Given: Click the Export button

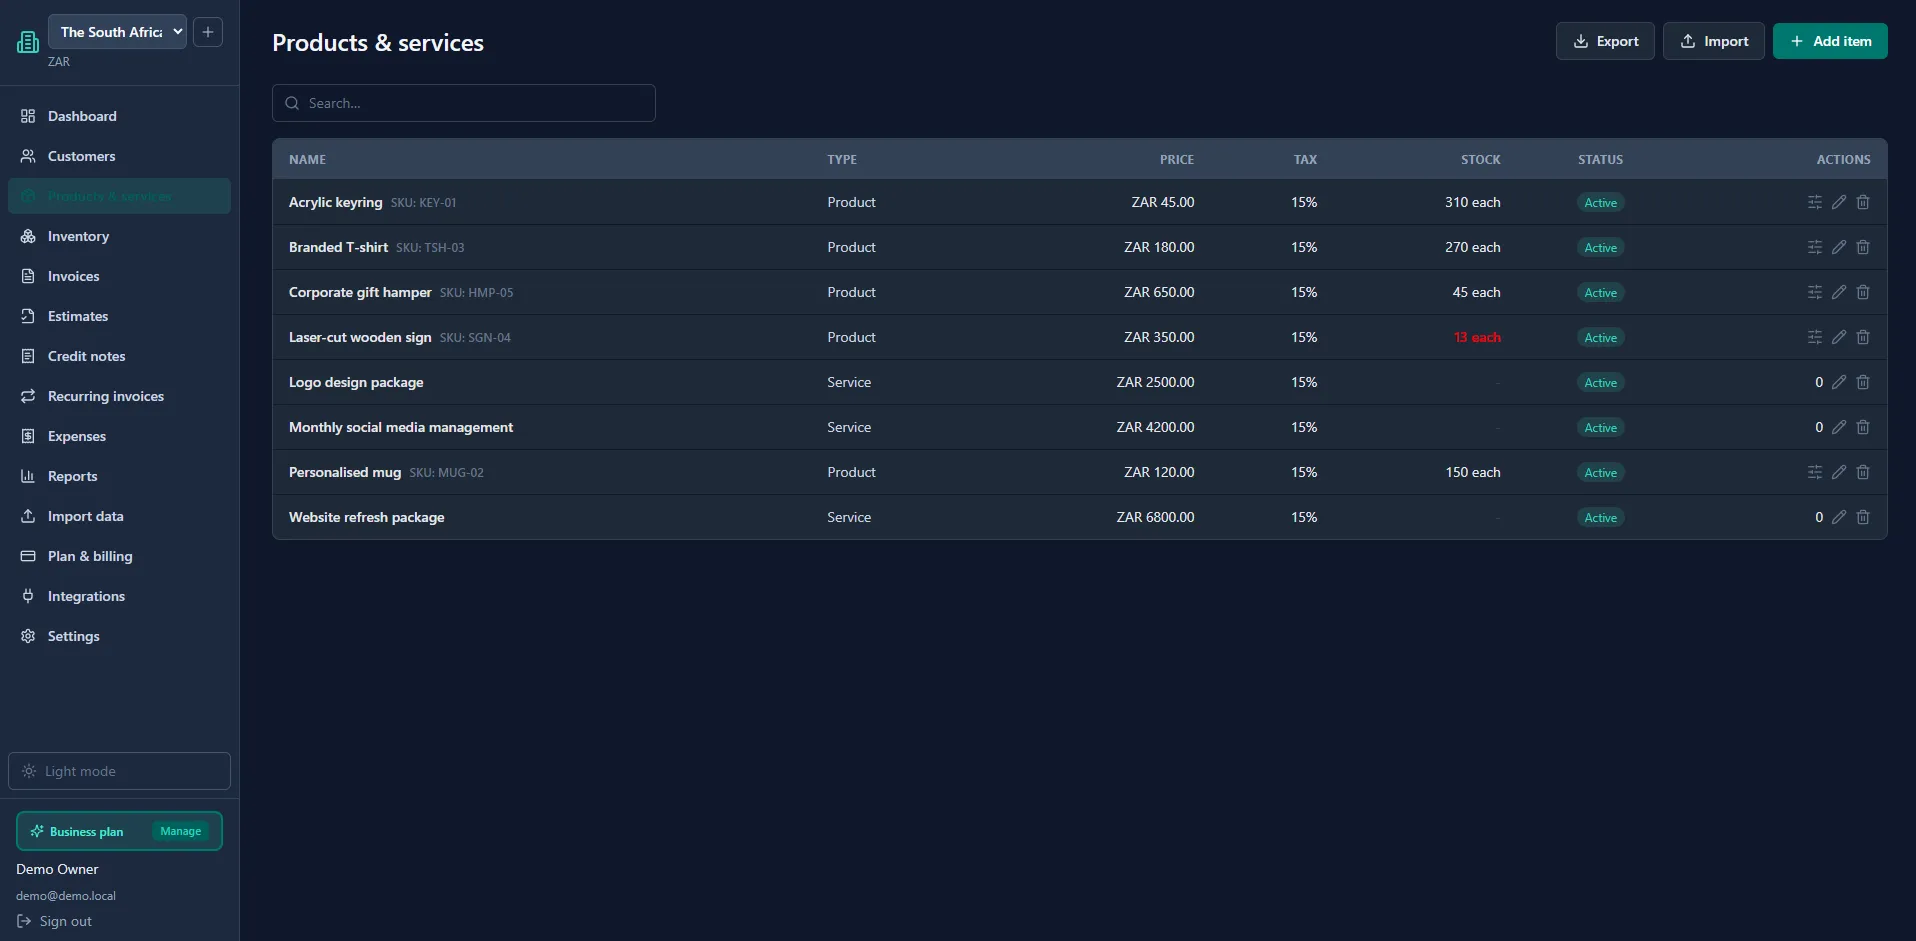Looking at the screenshot, I should [1605, 41].
